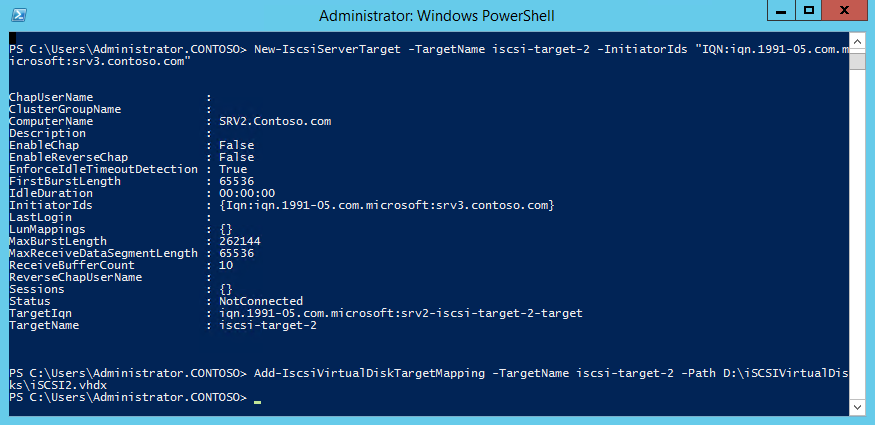Click the scrollbar down arrow

(858, 409)
